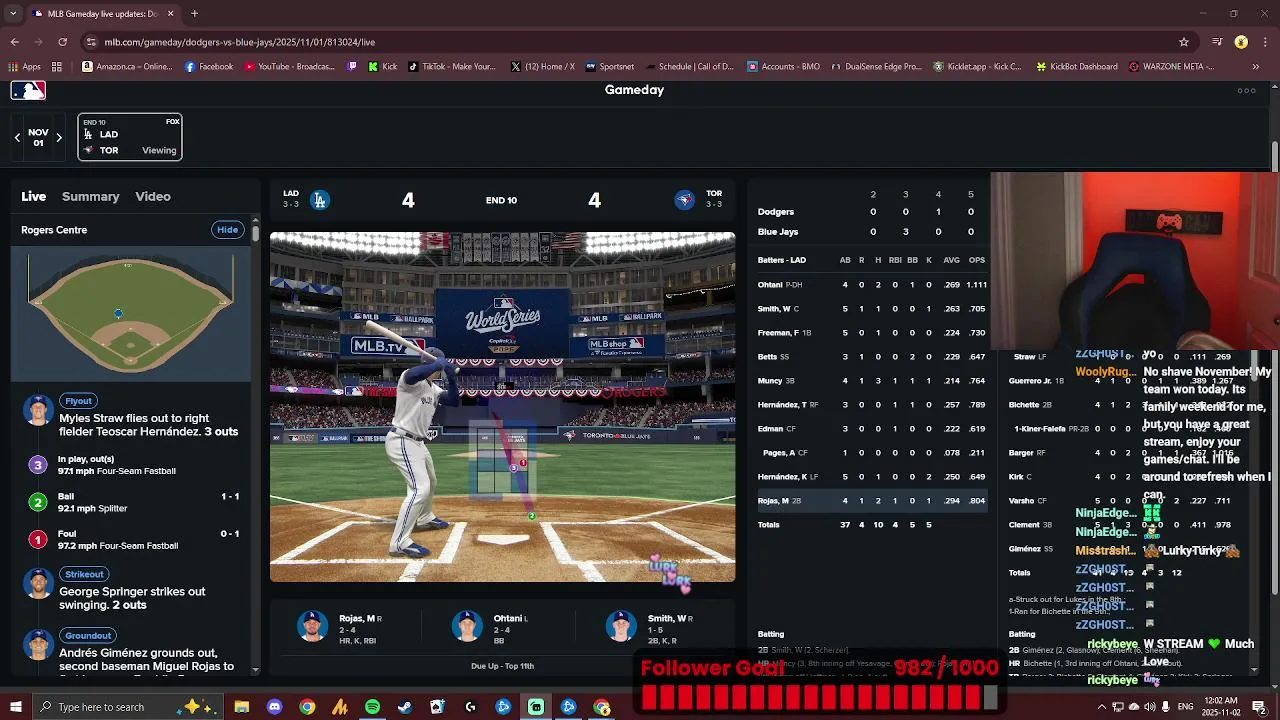Reload the browser page

pos(62,42)
